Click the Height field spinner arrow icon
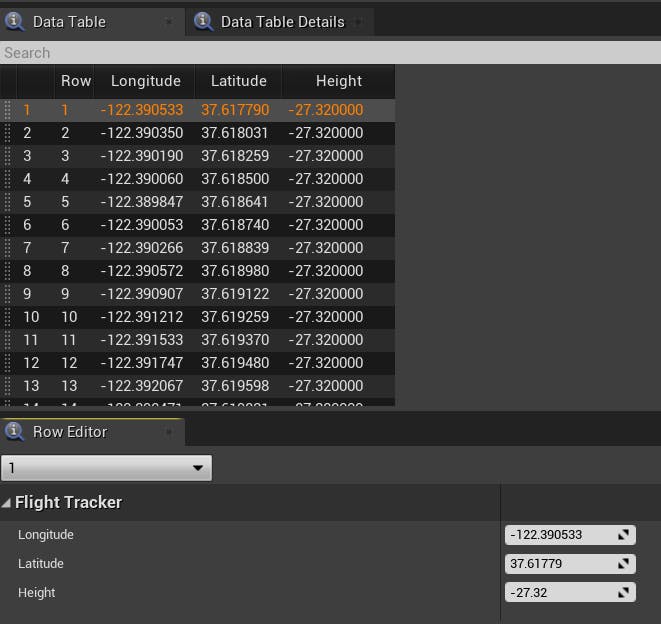The height and width of the screenshot is (624, 661). tap(623, 592)
